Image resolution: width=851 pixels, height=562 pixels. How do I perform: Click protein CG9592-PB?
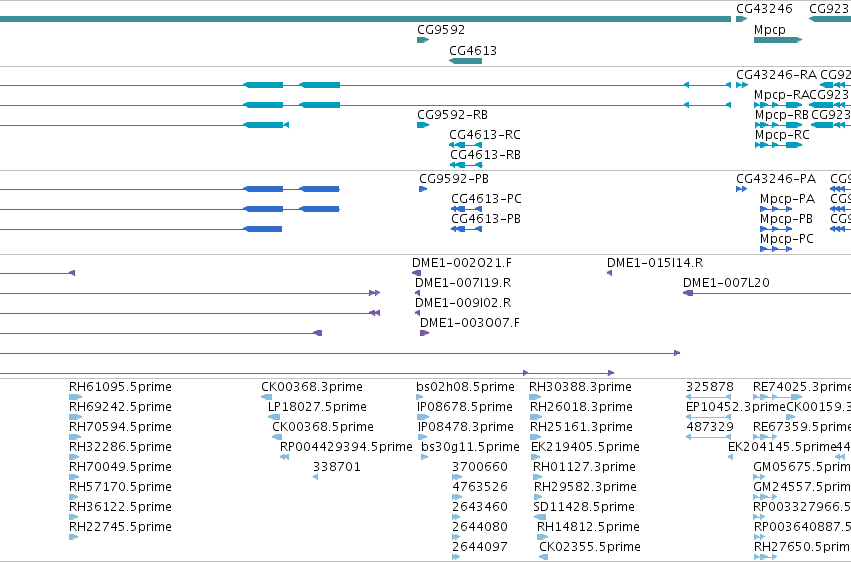454,178
